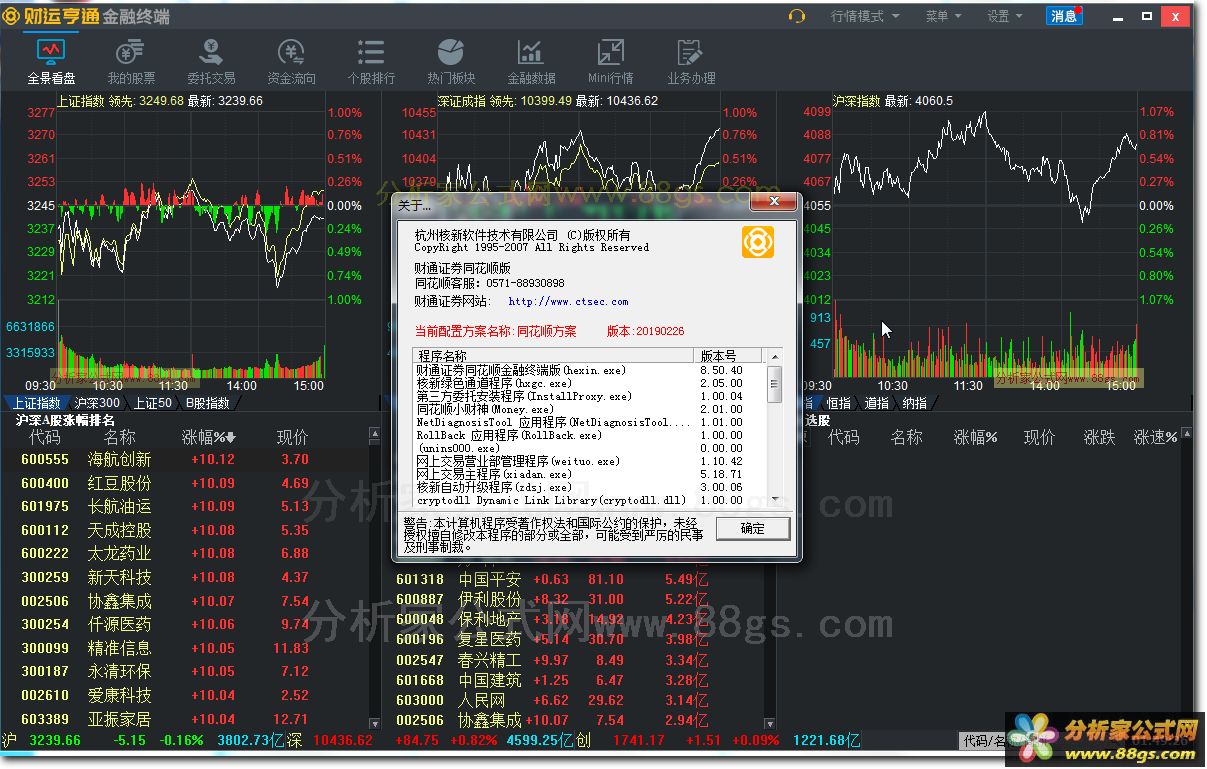Click the 涨速% header in right panel
The height and width of the screenshot is (769, 1207).
(1157, 437)
